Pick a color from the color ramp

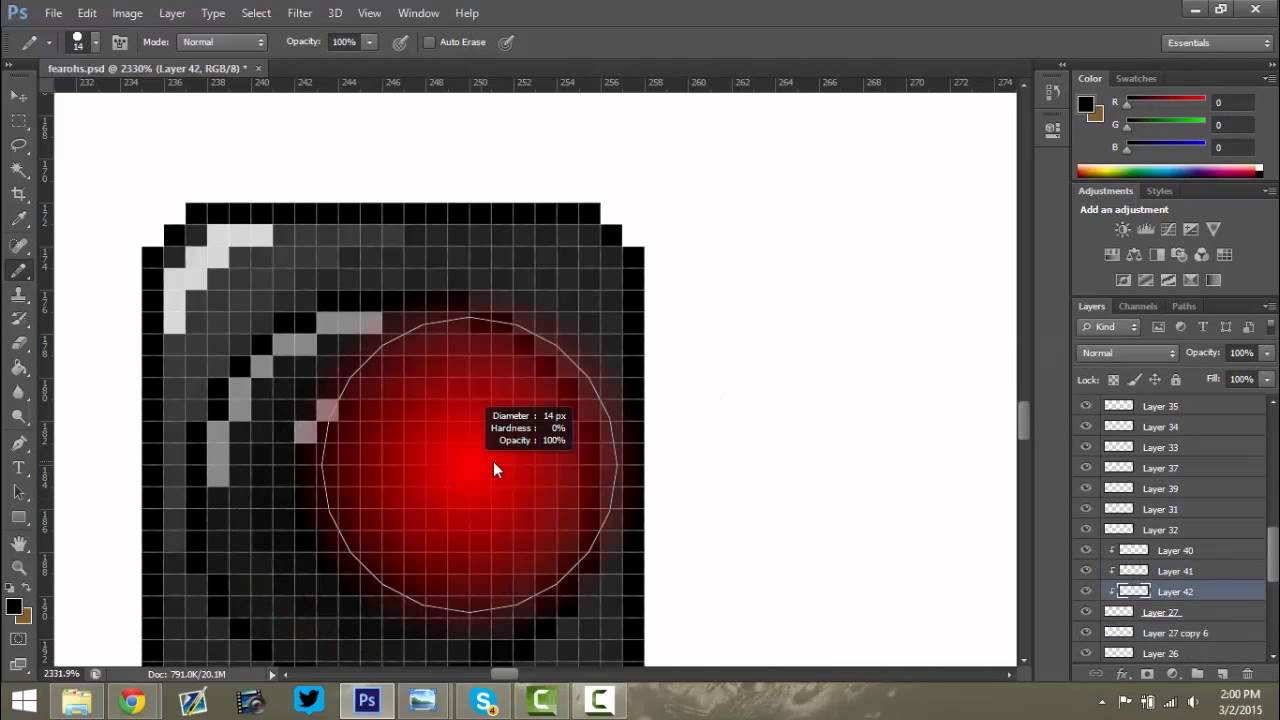pos(1169,171)
